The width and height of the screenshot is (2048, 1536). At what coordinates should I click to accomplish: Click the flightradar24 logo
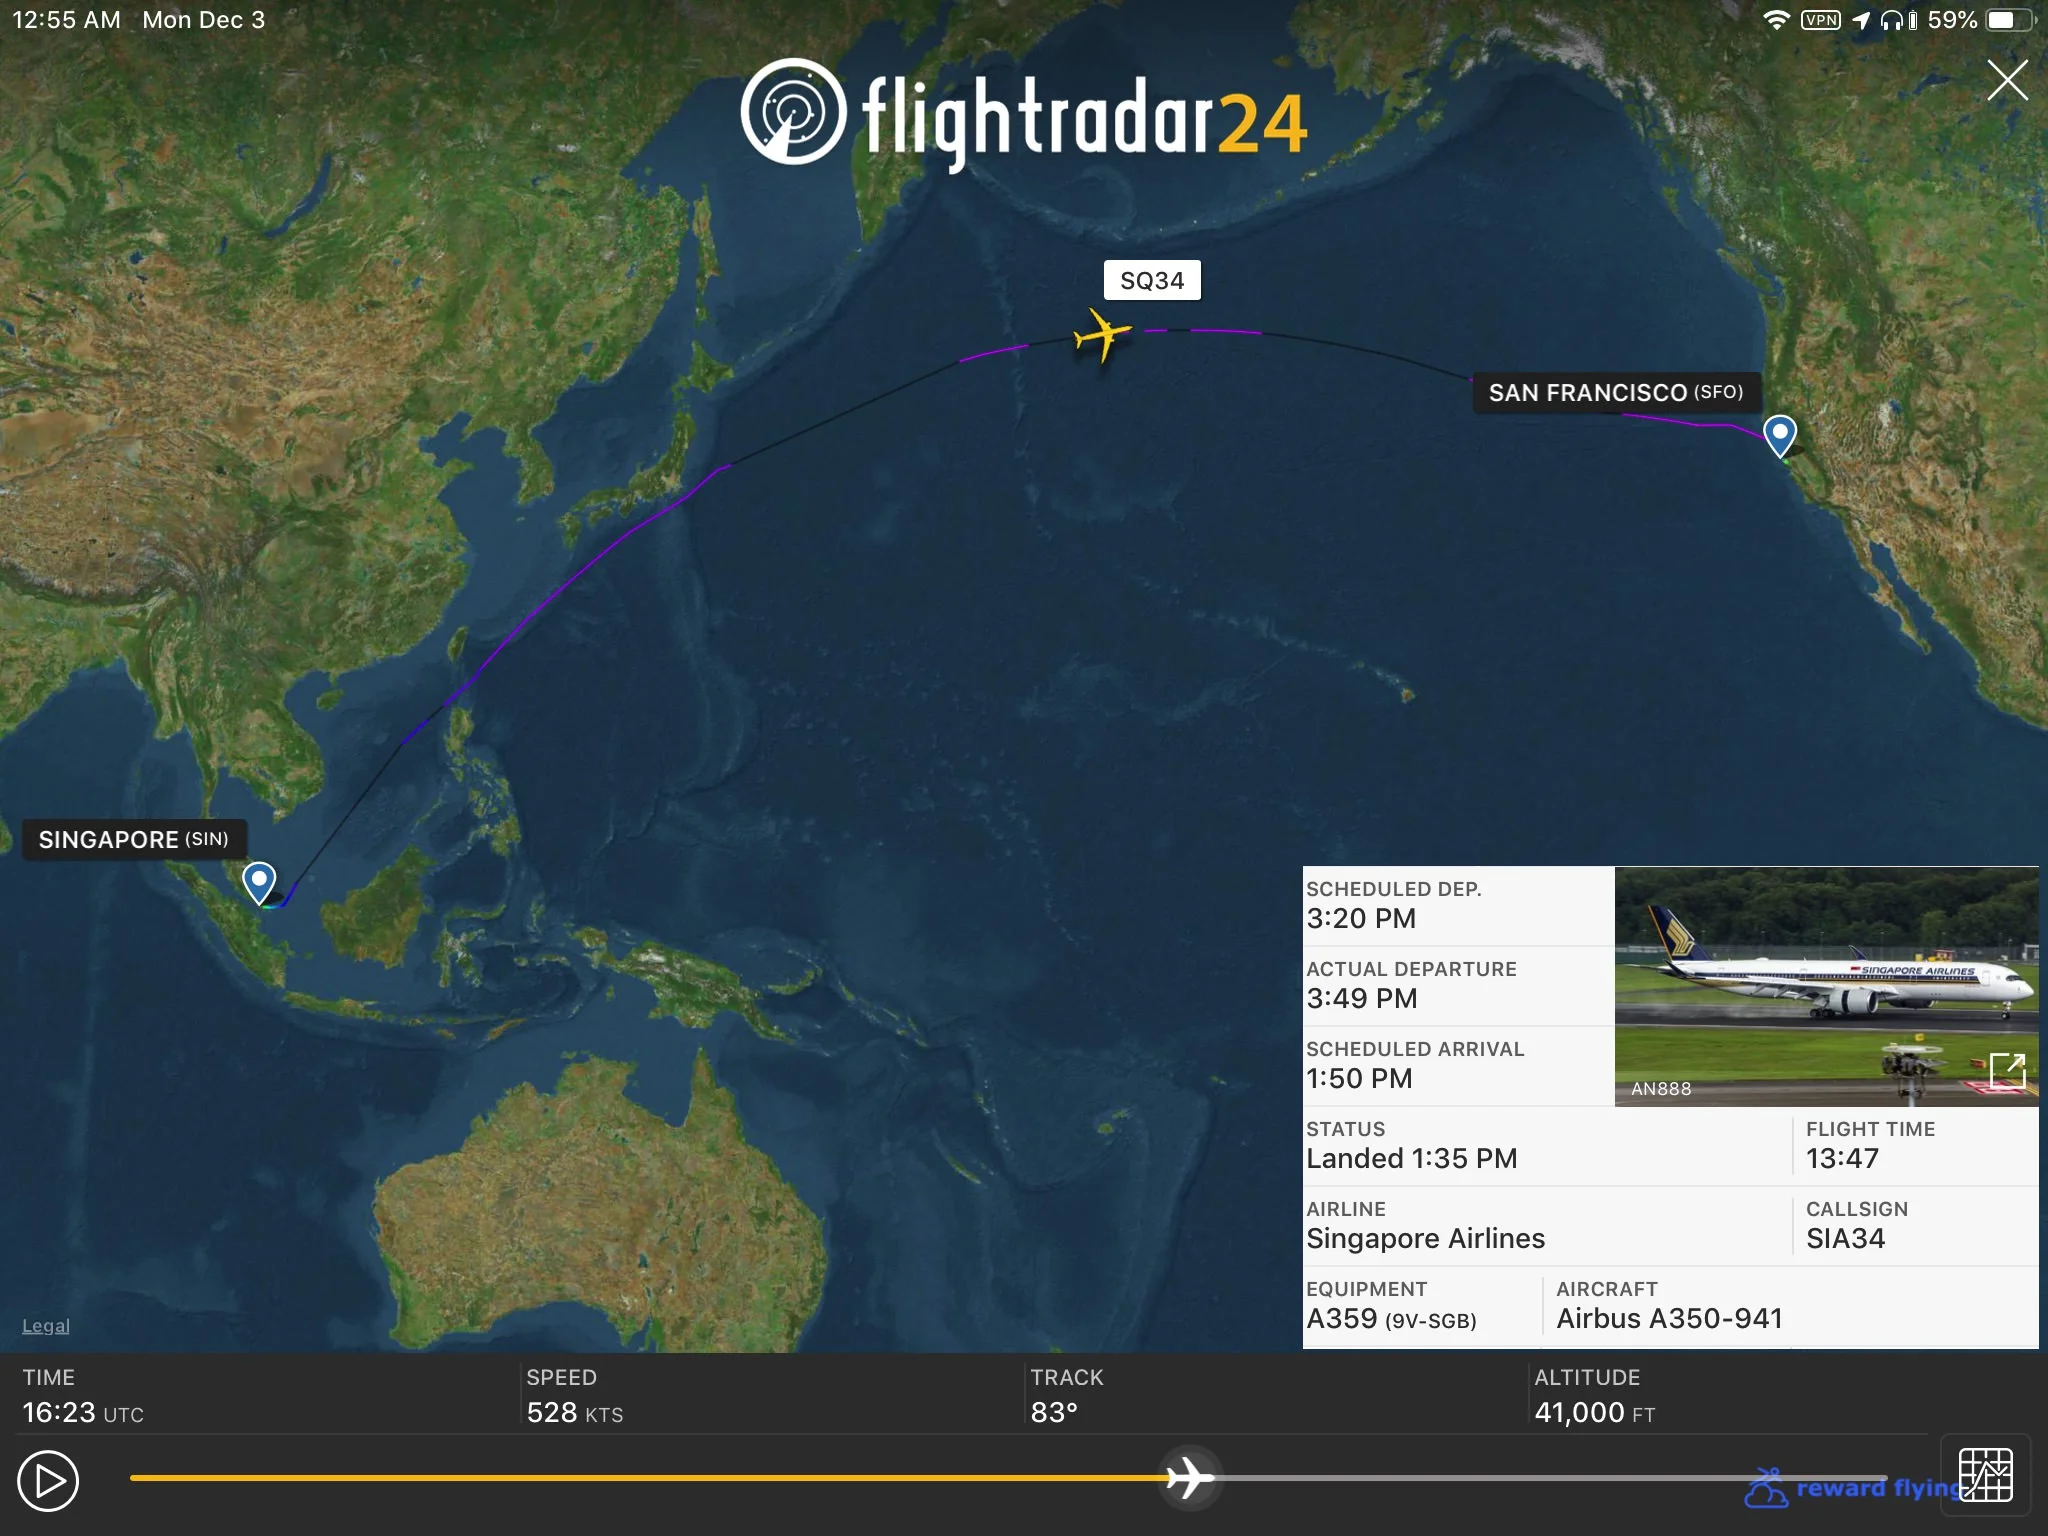pyautogui.click(x=1024, y=114)
